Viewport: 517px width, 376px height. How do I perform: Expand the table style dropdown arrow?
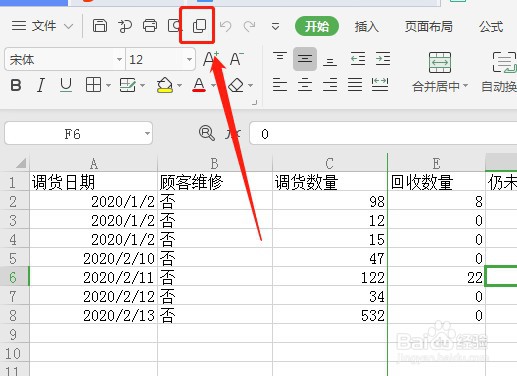[x=143, y=86]
